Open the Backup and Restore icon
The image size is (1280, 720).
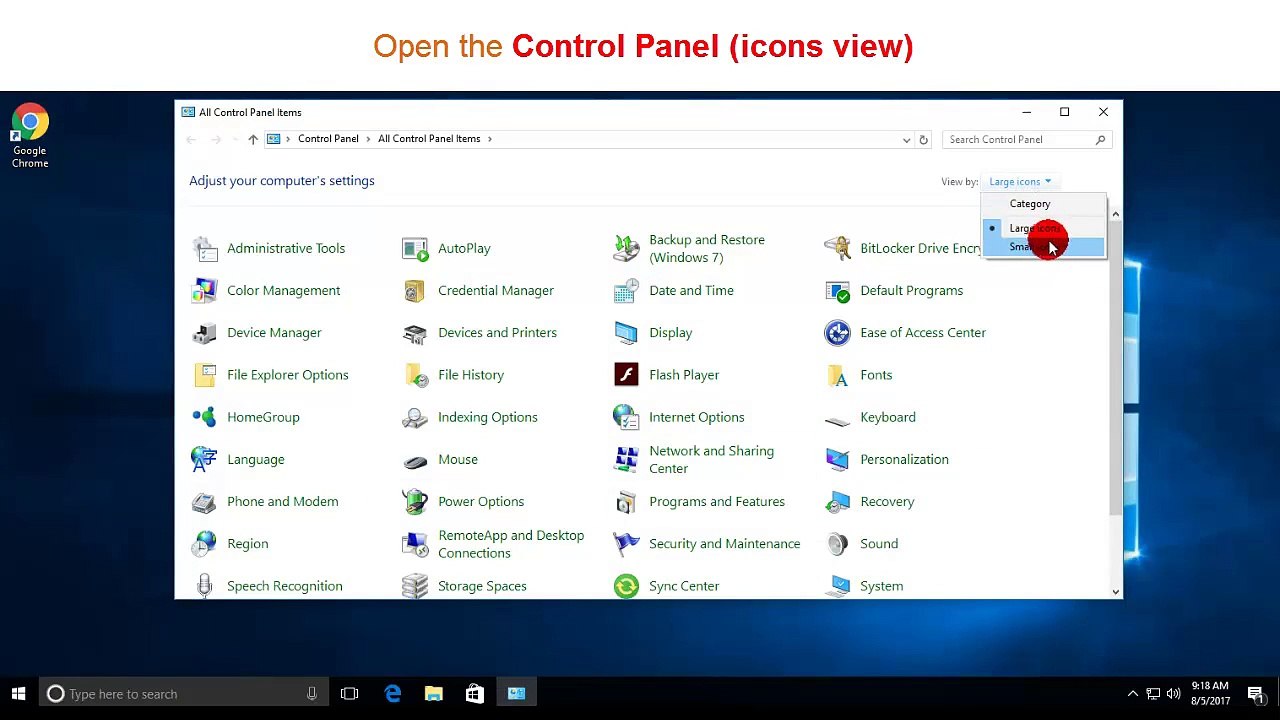(x=626, y=248)
